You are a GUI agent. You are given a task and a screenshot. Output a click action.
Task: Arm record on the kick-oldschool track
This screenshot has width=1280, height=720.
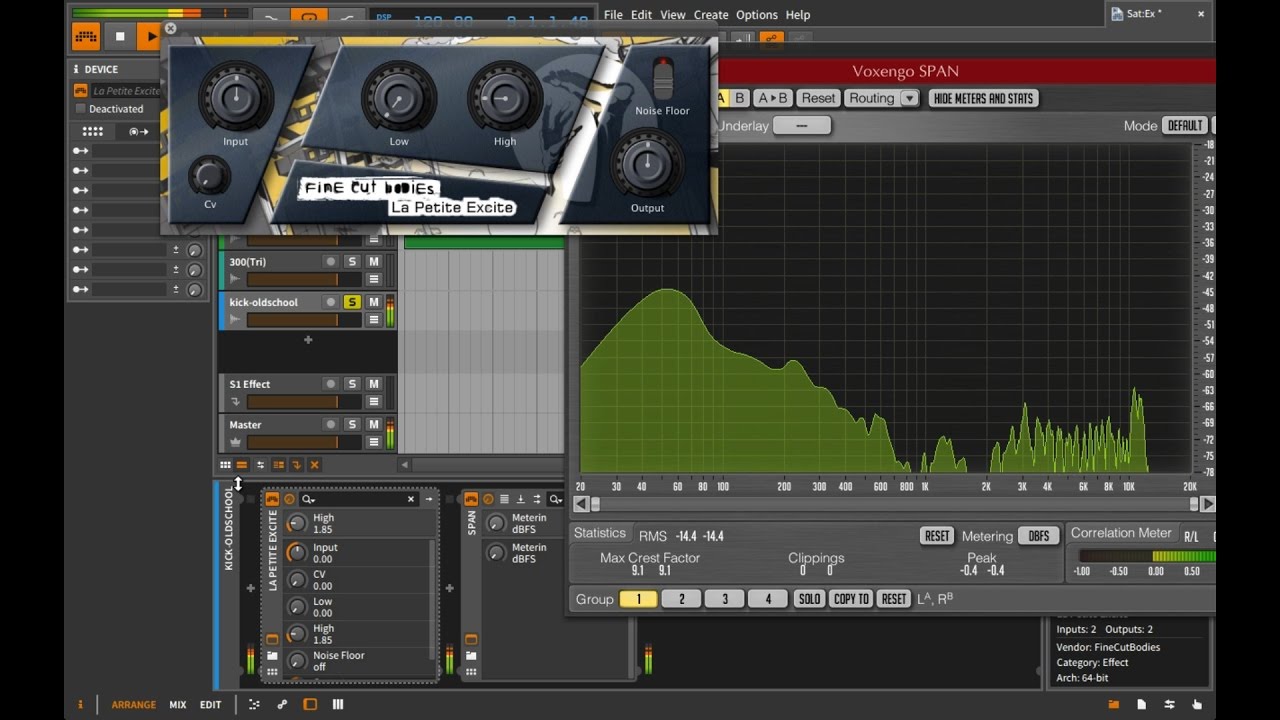pyautogui.click(x=330, y=302)
